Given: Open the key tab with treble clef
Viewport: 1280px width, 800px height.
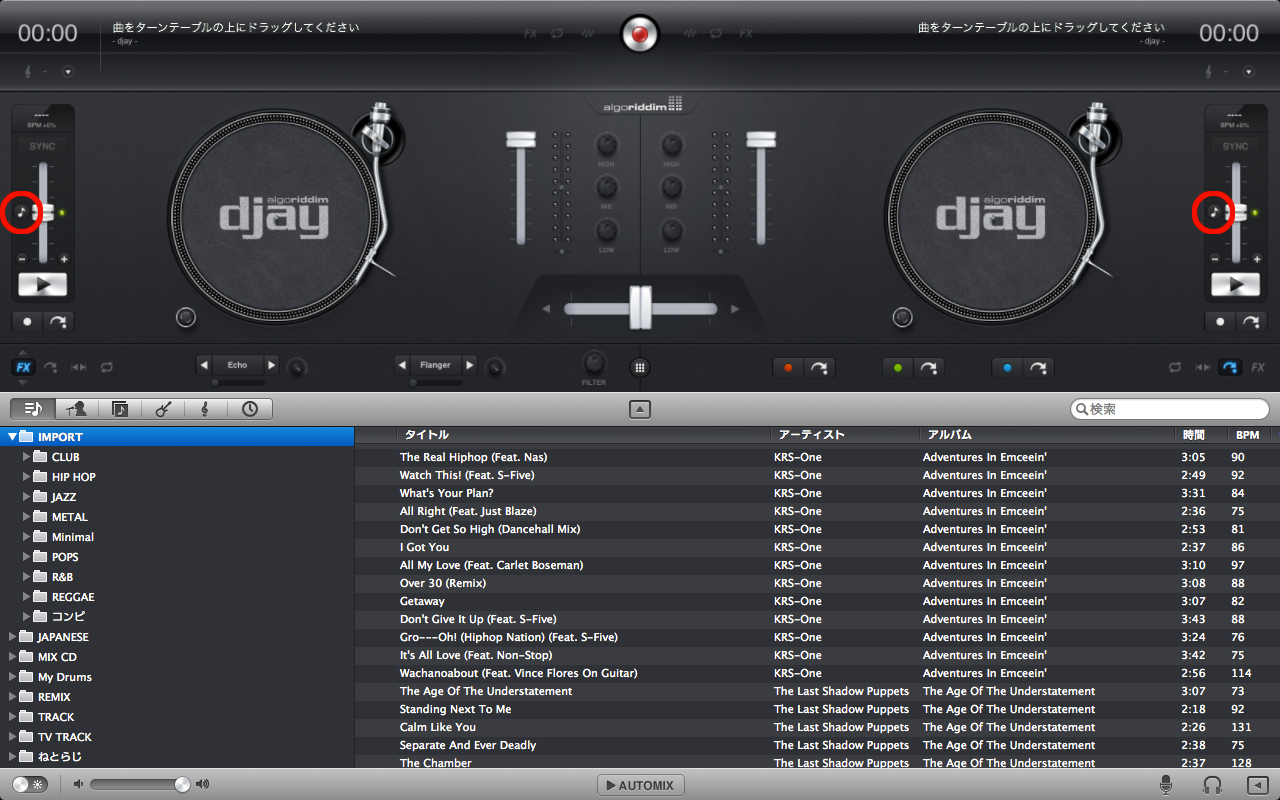Looking at the screenshot, I should (x=206, y=408).
